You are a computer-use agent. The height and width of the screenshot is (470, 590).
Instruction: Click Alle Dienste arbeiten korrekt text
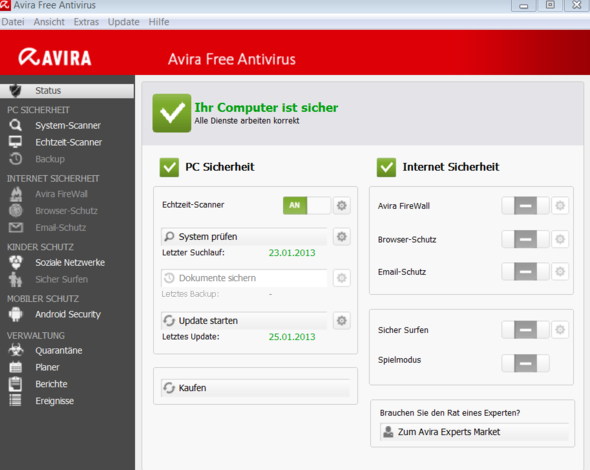pyautogui.click(x=247, y=121)
